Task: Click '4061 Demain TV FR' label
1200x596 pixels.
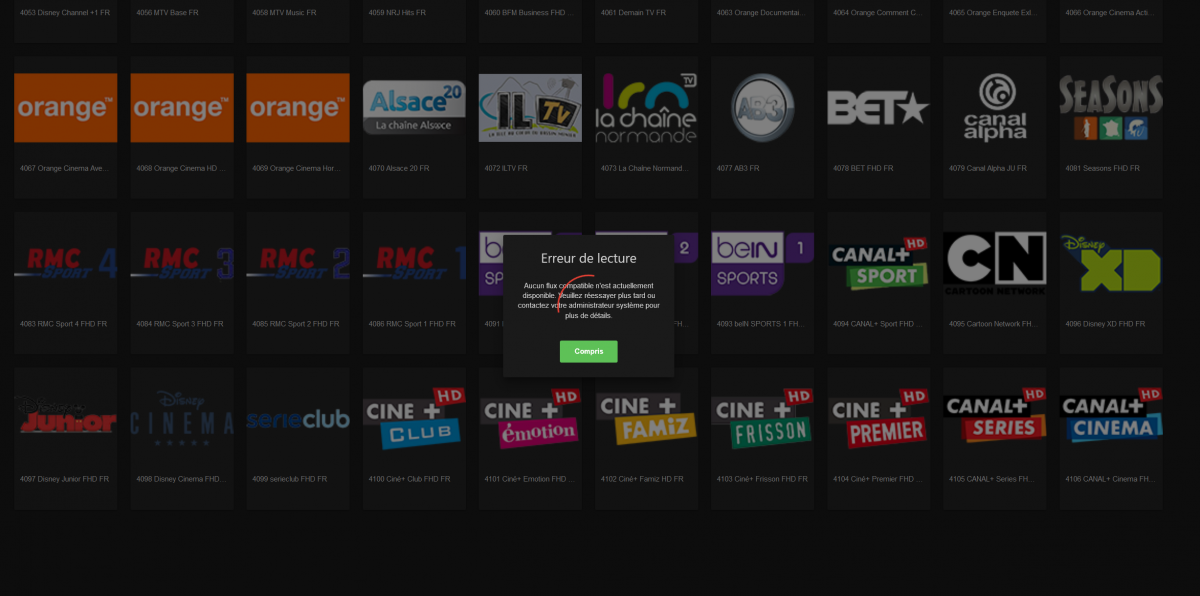Action: 635,12
